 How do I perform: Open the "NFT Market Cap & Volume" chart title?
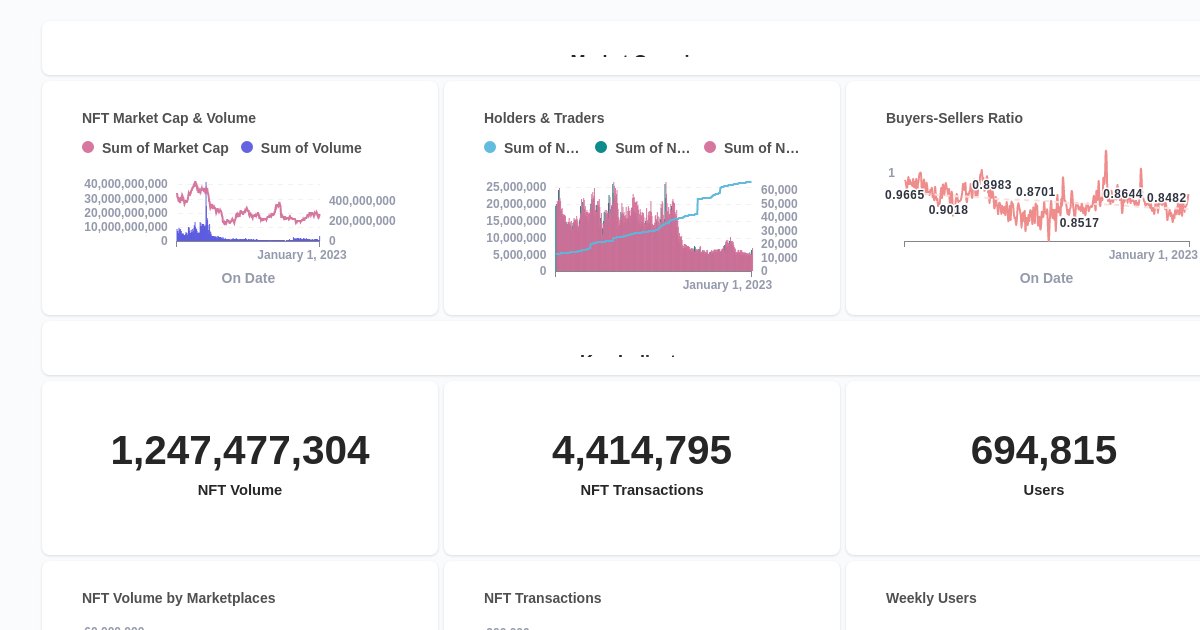[x=168, y=118]
